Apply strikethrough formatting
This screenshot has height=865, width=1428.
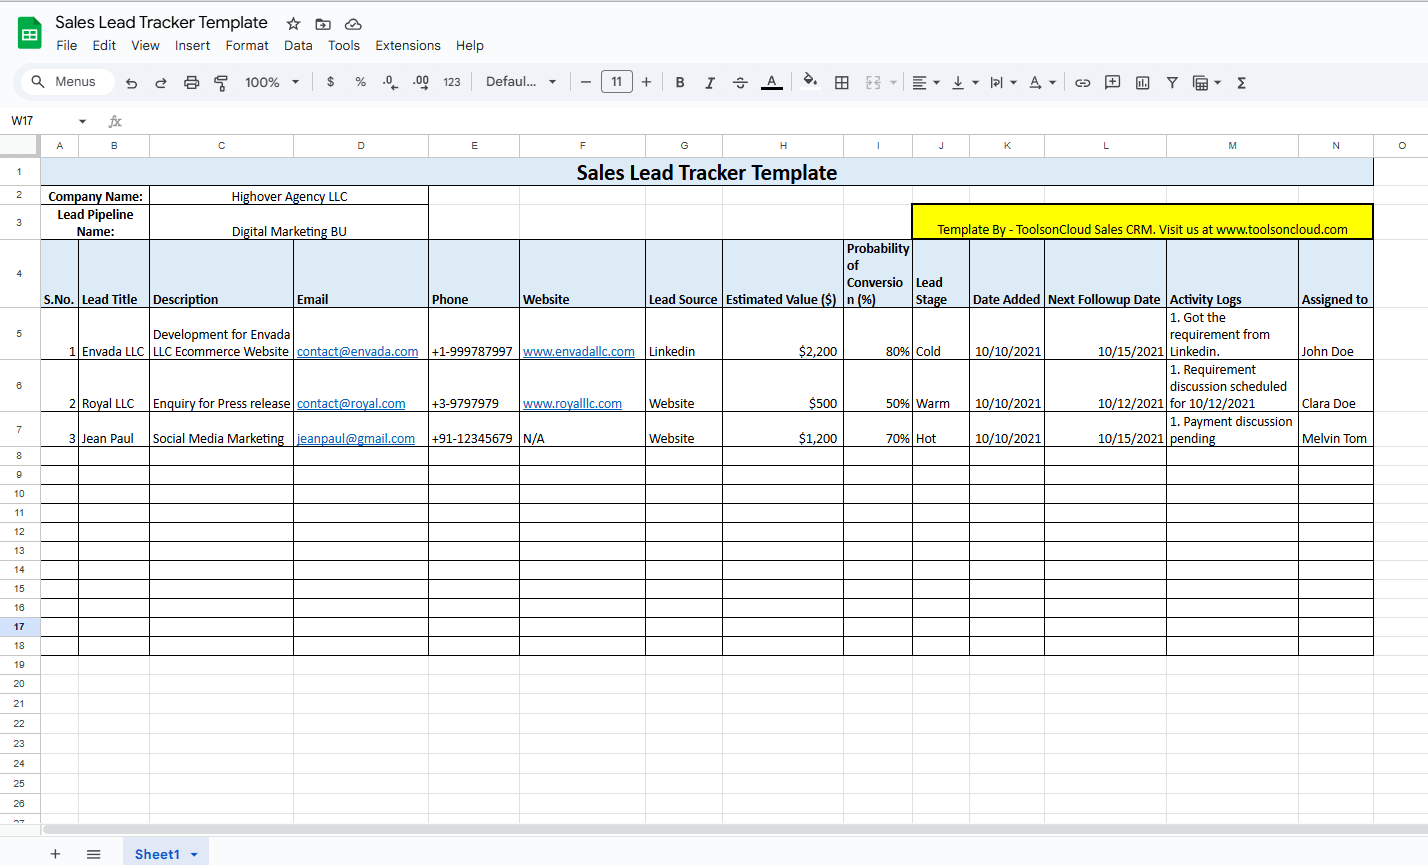pyautogui.click(x=740, y=82)
